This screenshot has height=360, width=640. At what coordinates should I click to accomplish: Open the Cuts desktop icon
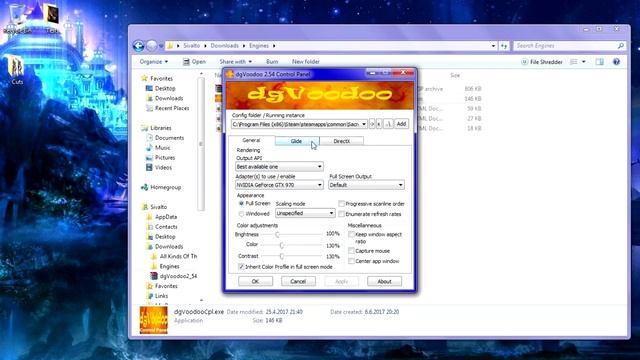pyautogui.click(x=17, y=71)
